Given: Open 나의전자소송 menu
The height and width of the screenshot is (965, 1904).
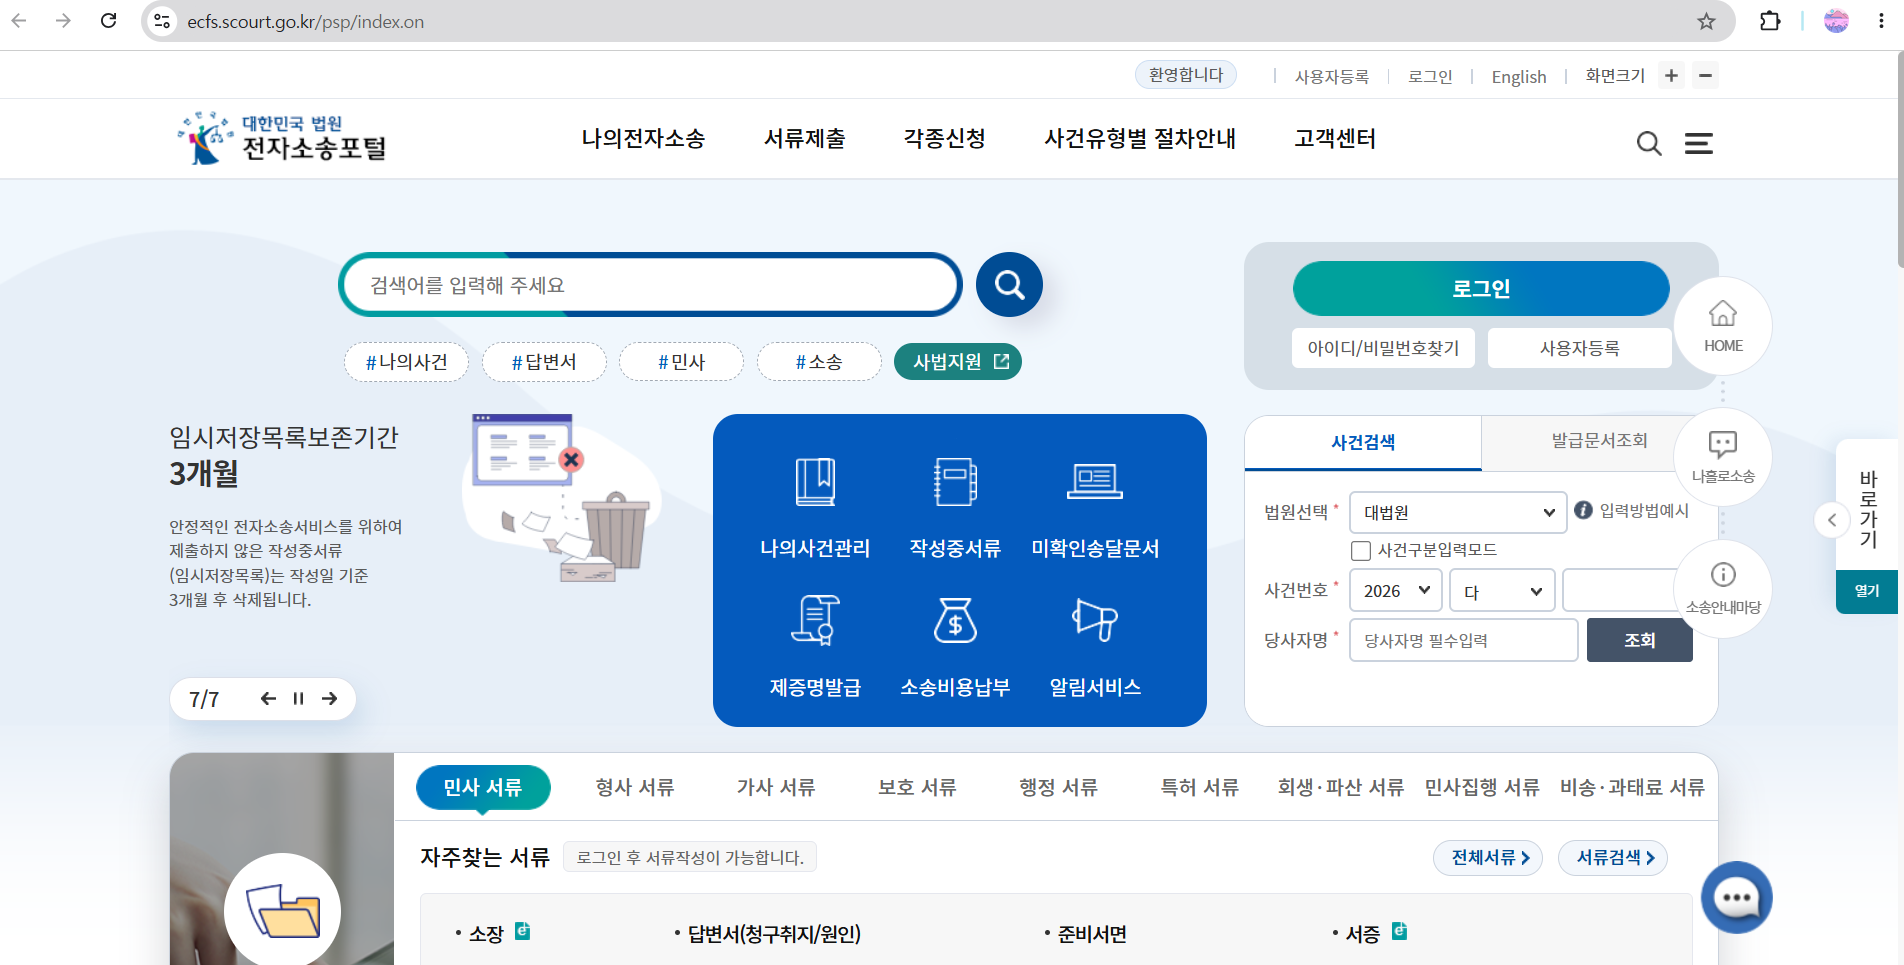Looking at the screenshot, I should coord(643,139).
